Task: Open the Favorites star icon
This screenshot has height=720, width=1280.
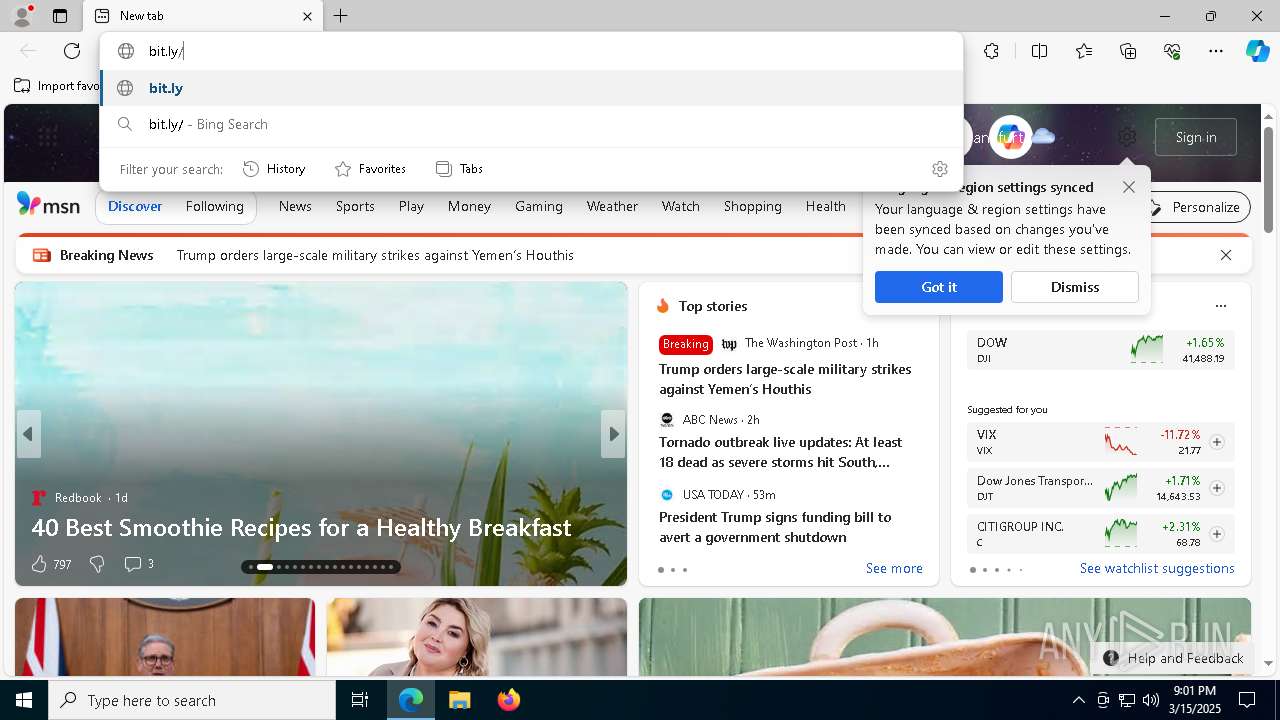Action: click(x=1084, y=51)
